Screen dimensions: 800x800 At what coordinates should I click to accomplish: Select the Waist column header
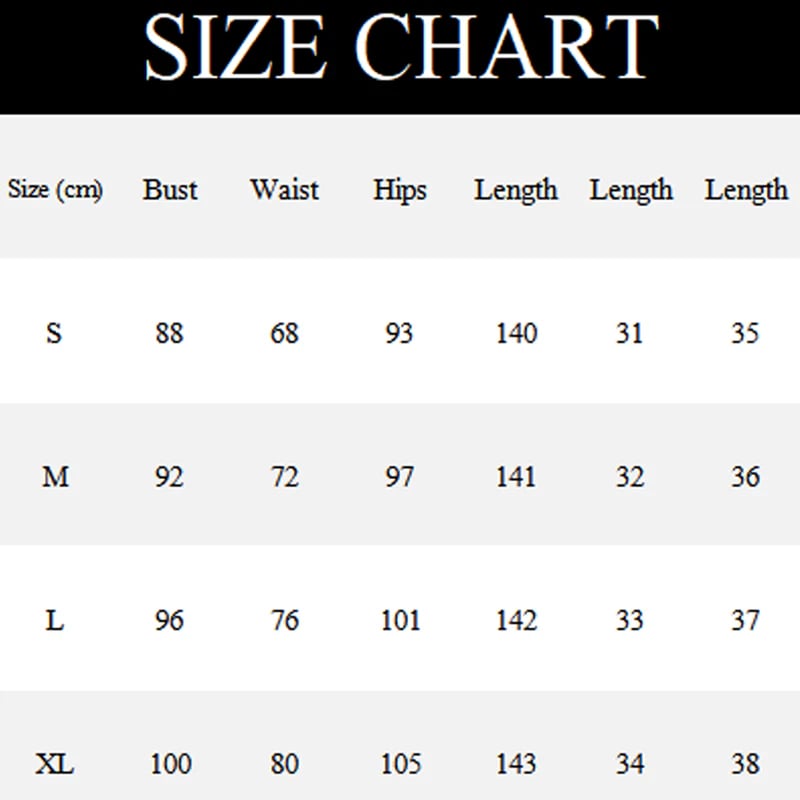coord(284,189)
